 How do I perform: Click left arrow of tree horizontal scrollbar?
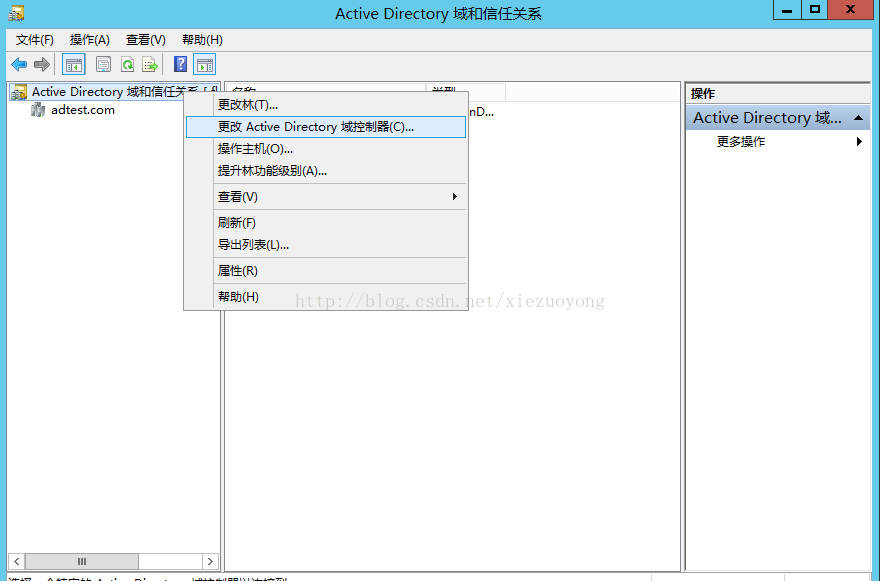coord(17,561)
